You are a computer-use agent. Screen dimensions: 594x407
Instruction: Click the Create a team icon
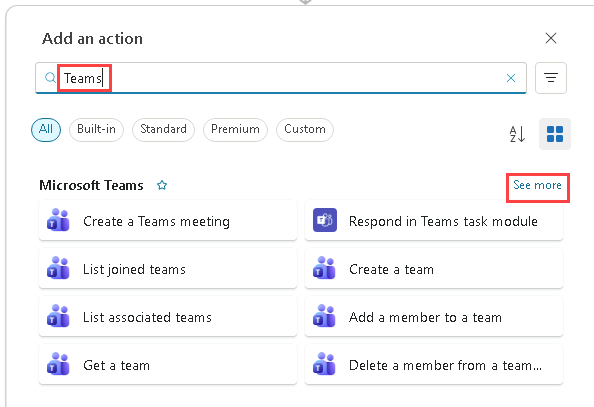coord(324,268)
